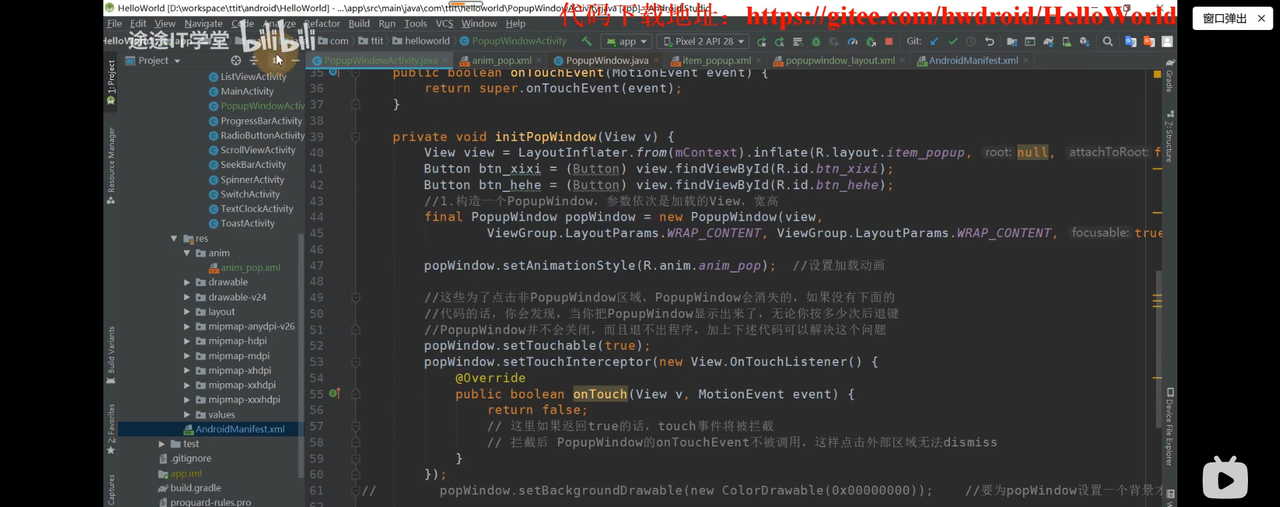Click the Project panel locate target icon
Screen dimensions: 1280x507
click(x=236, y=61)
